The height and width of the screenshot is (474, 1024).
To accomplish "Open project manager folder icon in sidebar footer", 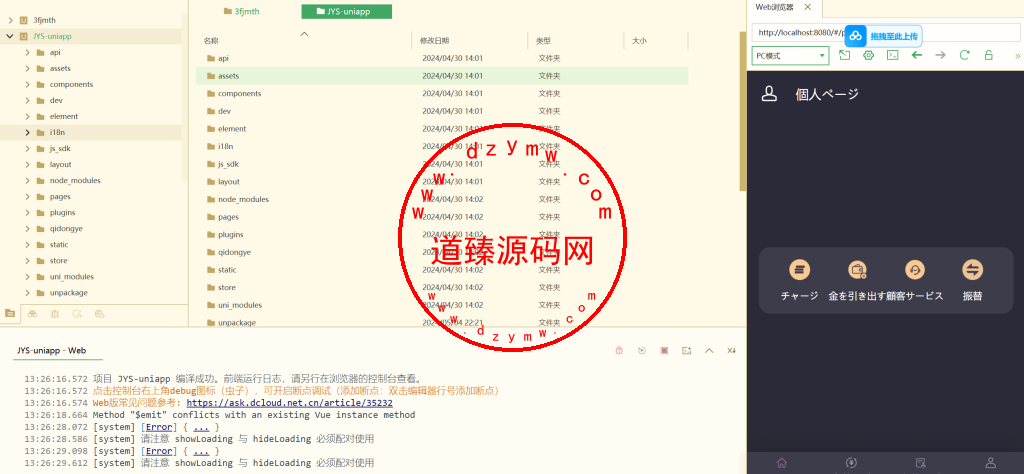I will (10, 313).
